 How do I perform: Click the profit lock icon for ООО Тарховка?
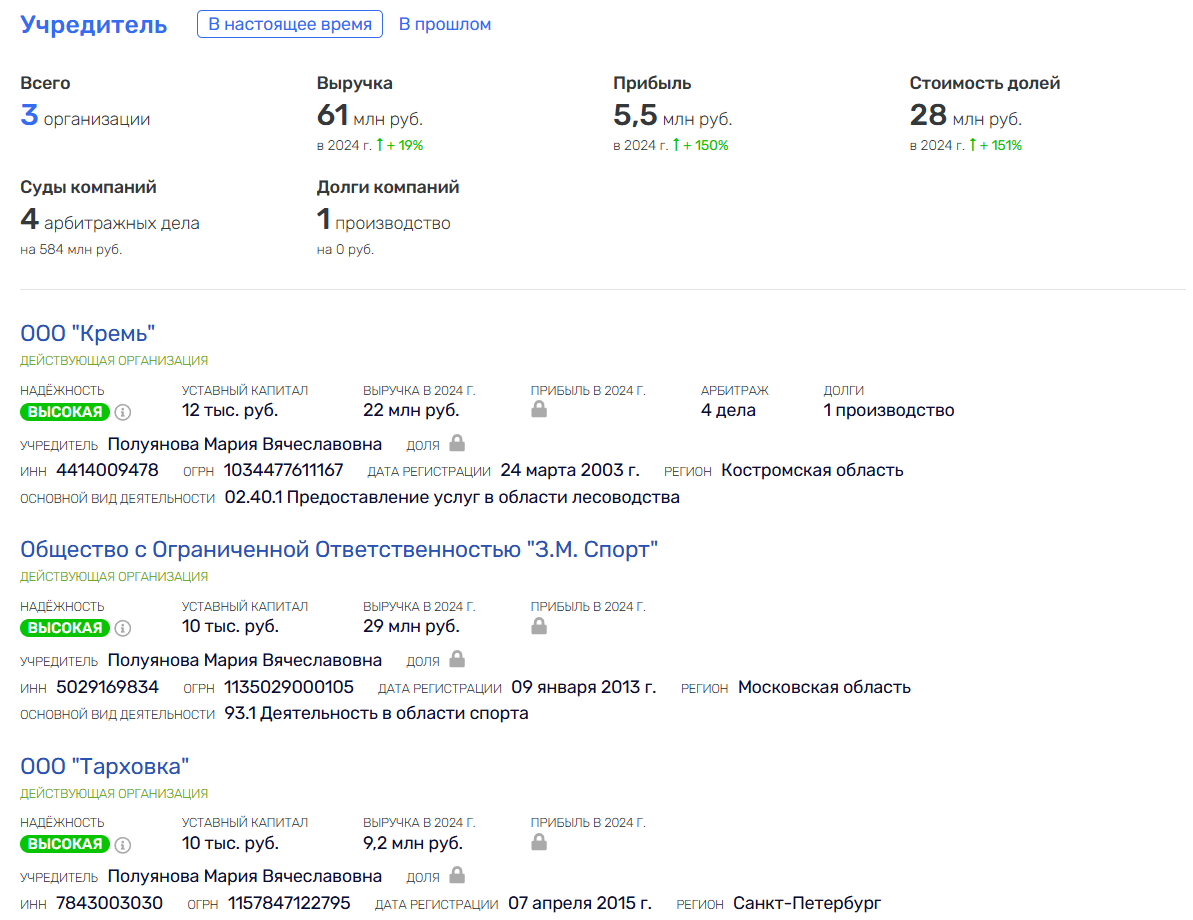pyautogui.click(x=539, y=842)
